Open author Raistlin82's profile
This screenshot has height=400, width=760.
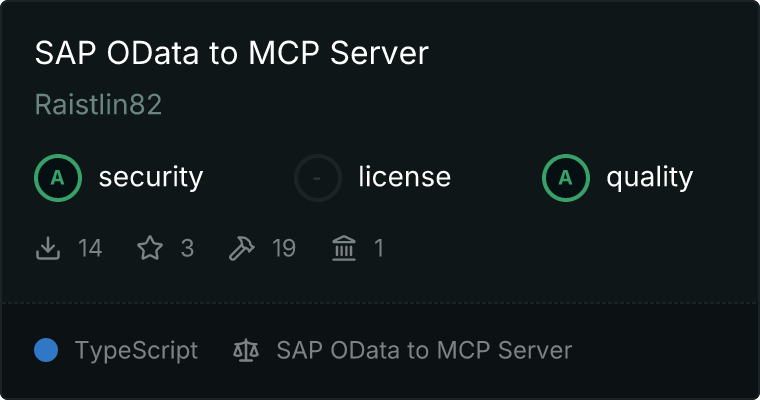tap(98, 105)
